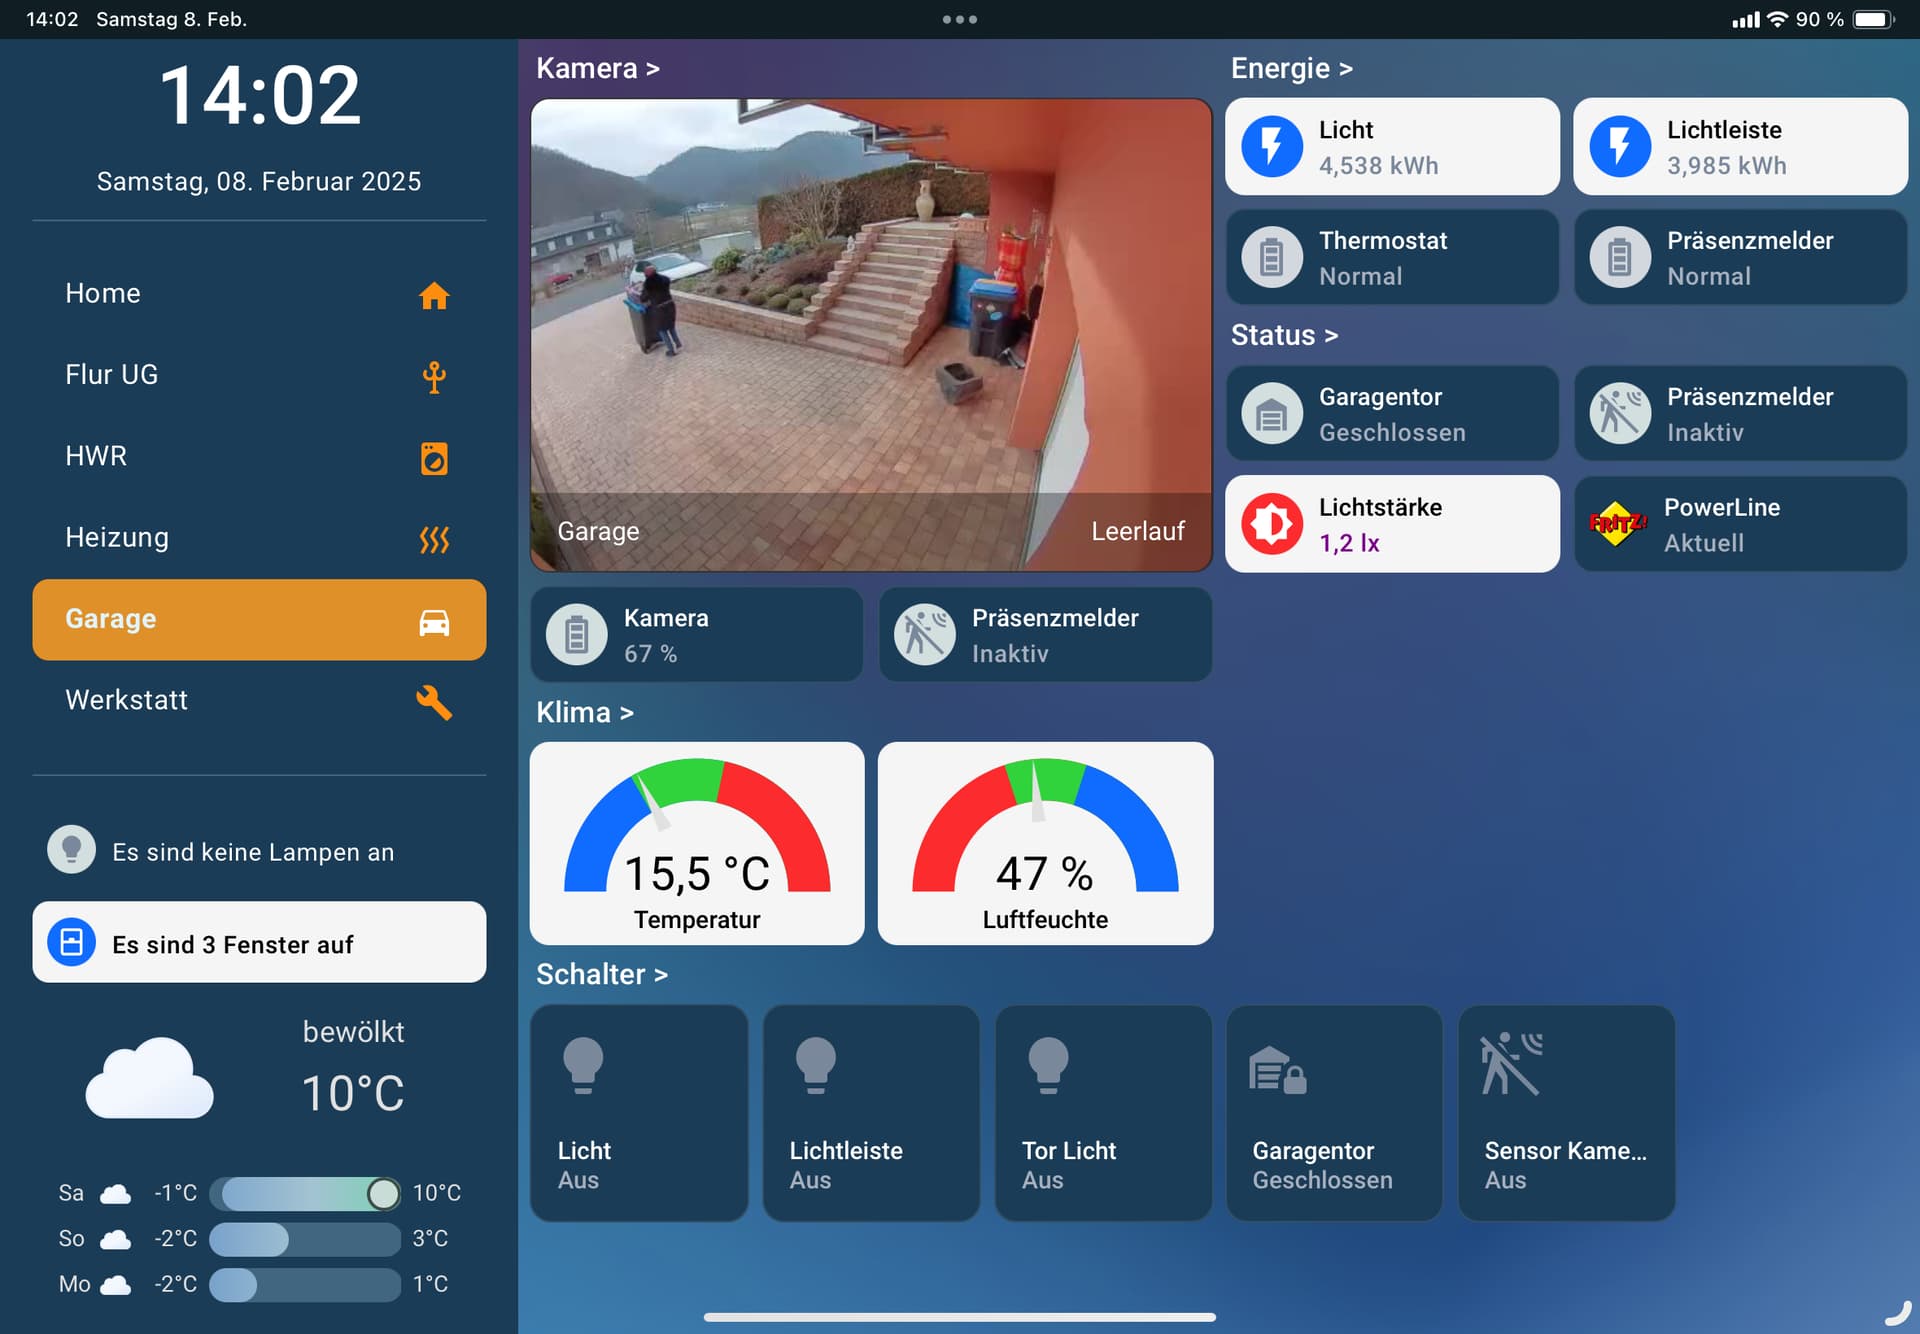Click the Licht energy lightning icon

pyautogui.click(x=1272, y=146)
